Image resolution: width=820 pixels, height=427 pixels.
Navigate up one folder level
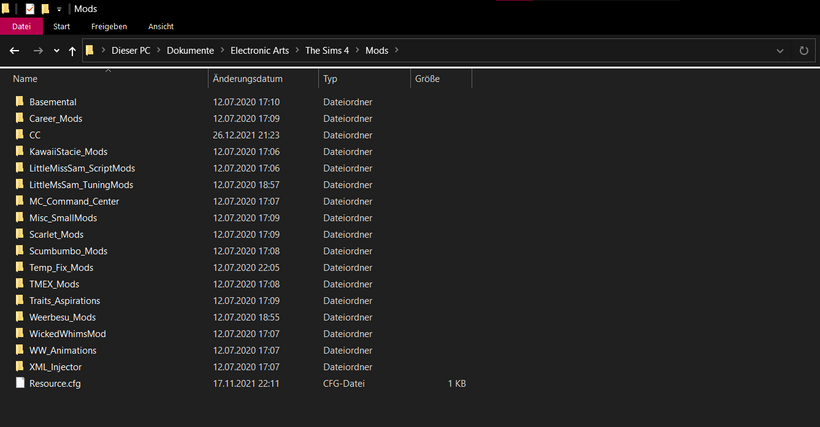(x=72, y=51)
